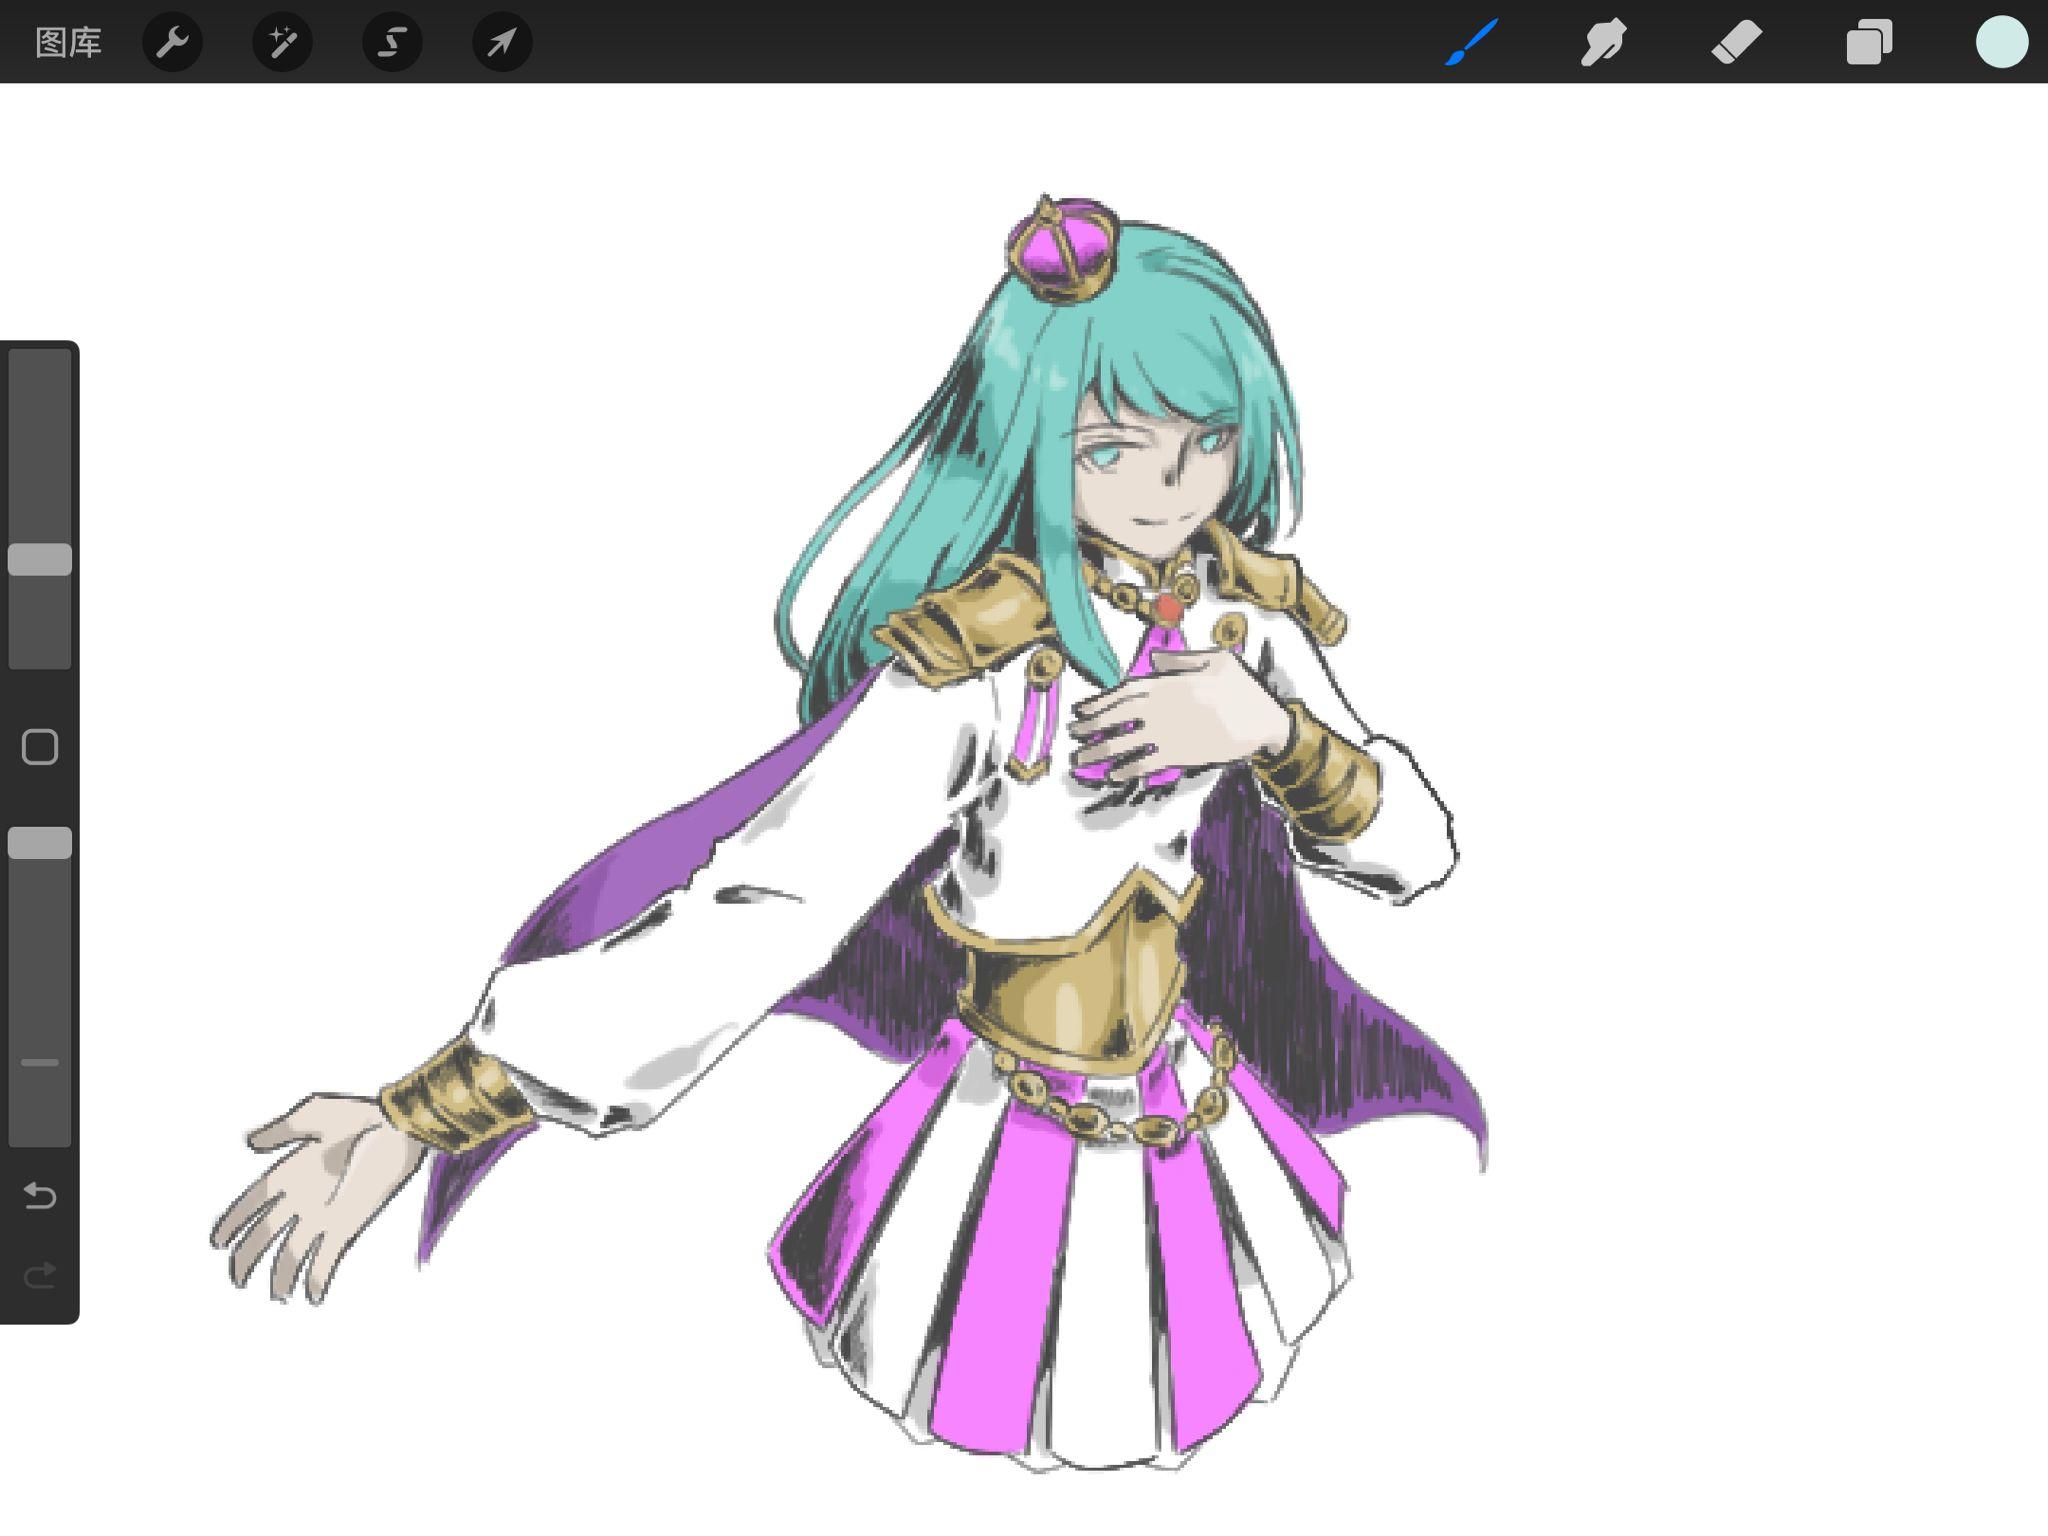2048x1536 pixels.
Task: Undo the last action
Action: click(40, 1195)
